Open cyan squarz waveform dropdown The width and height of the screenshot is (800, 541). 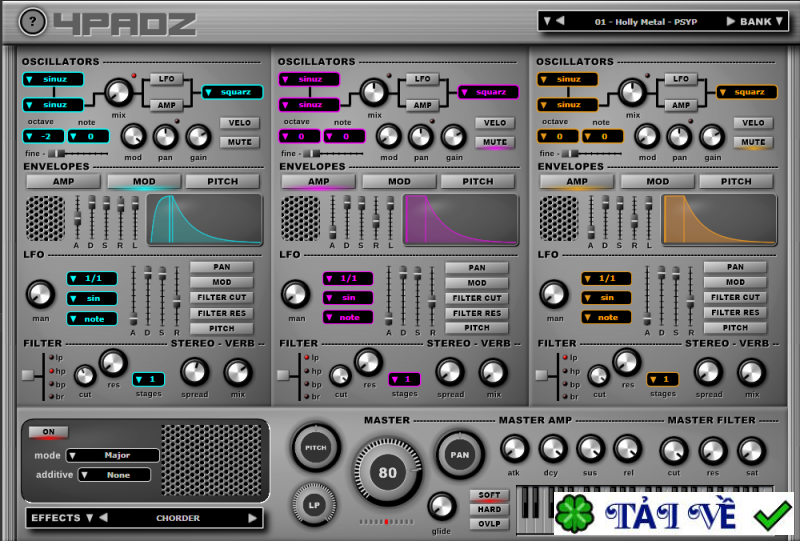point(233,92)
